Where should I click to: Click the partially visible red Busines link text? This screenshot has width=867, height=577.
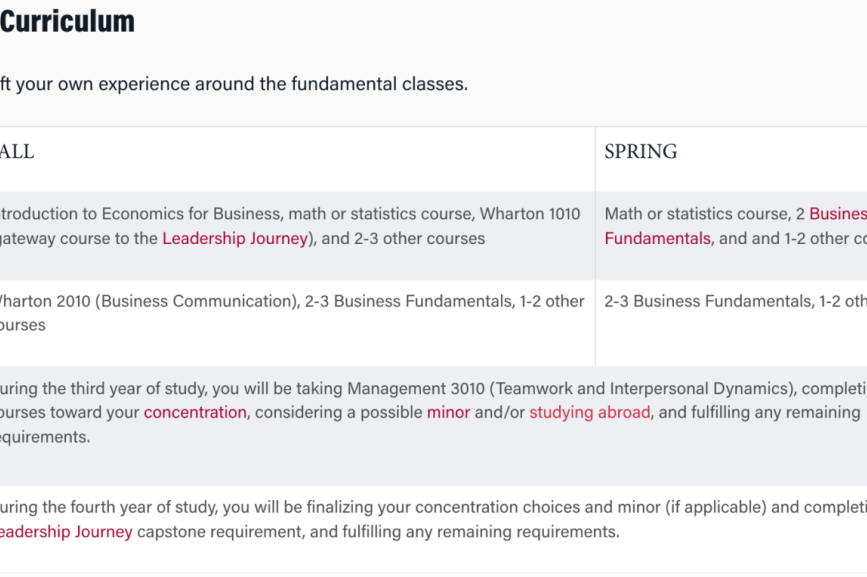click(838, 214)
